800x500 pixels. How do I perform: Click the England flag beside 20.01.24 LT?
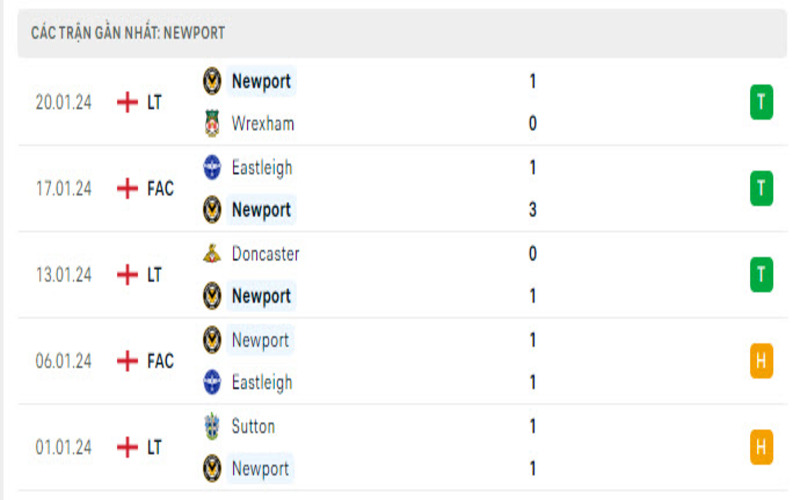point(127,102)
